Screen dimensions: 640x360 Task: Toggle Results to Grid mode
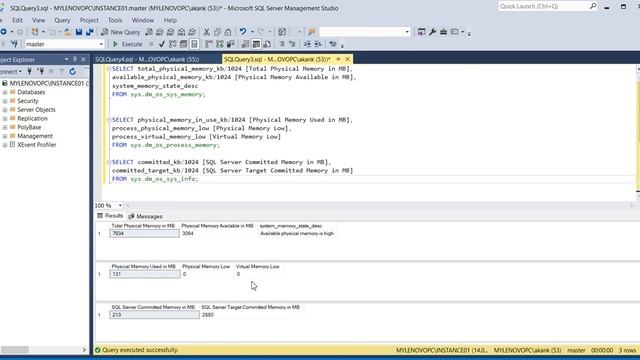point(256,44)
